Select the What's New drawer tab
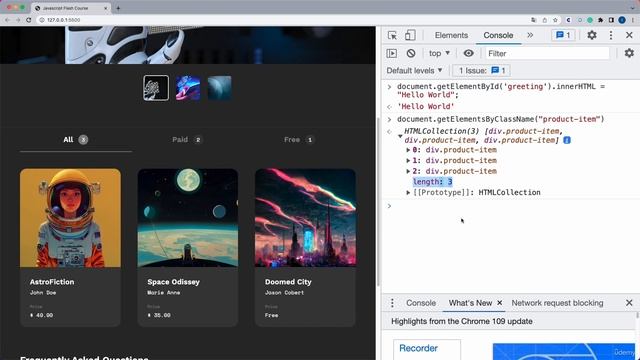The width and height of the screenshot is (640, 360). click(470, 303)
